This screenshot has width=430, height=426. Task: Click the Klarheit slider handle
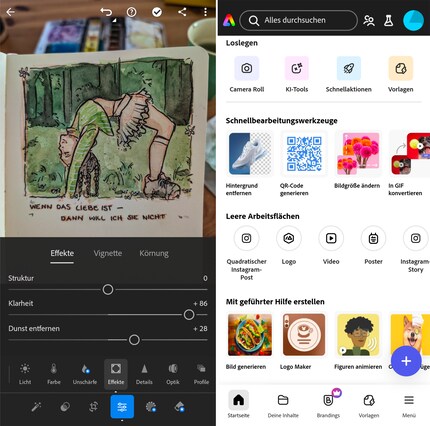[x=189, y=315]
